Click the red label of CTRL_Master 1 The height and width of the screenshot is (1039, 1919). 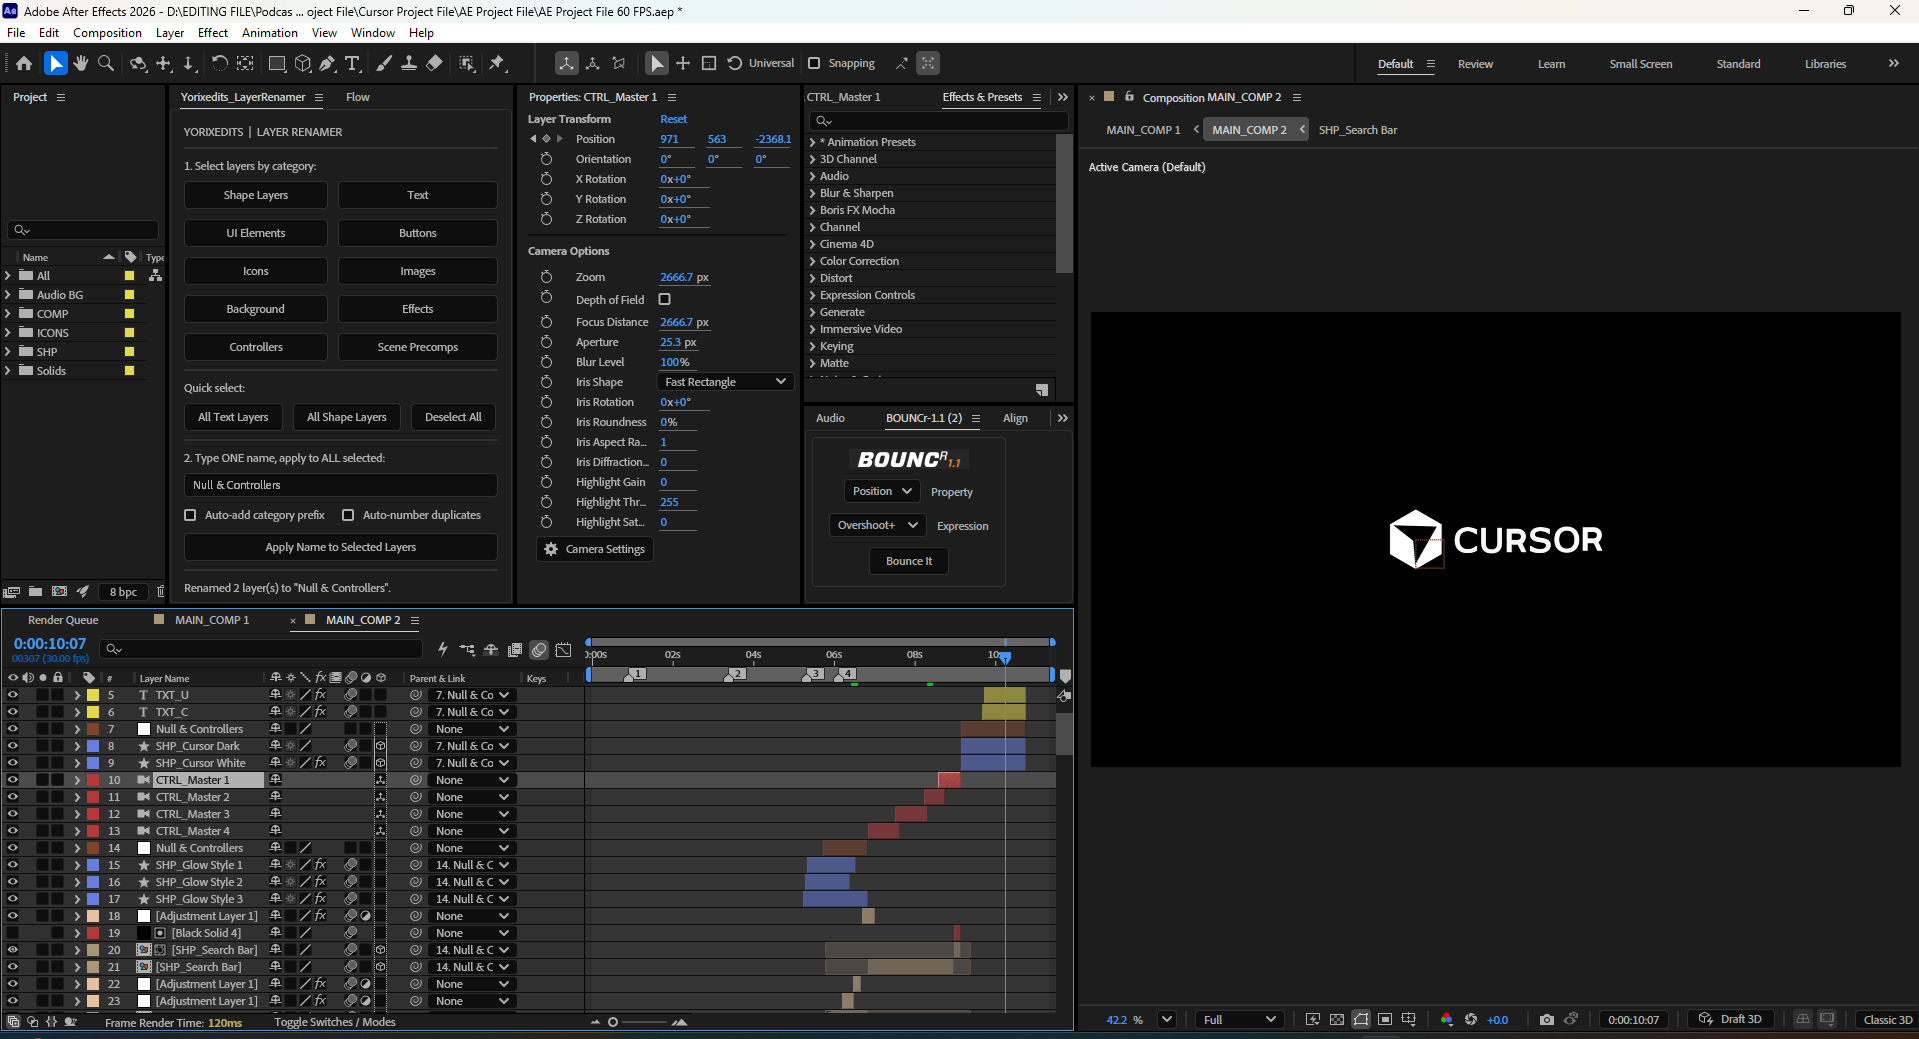tap(93, 780)
